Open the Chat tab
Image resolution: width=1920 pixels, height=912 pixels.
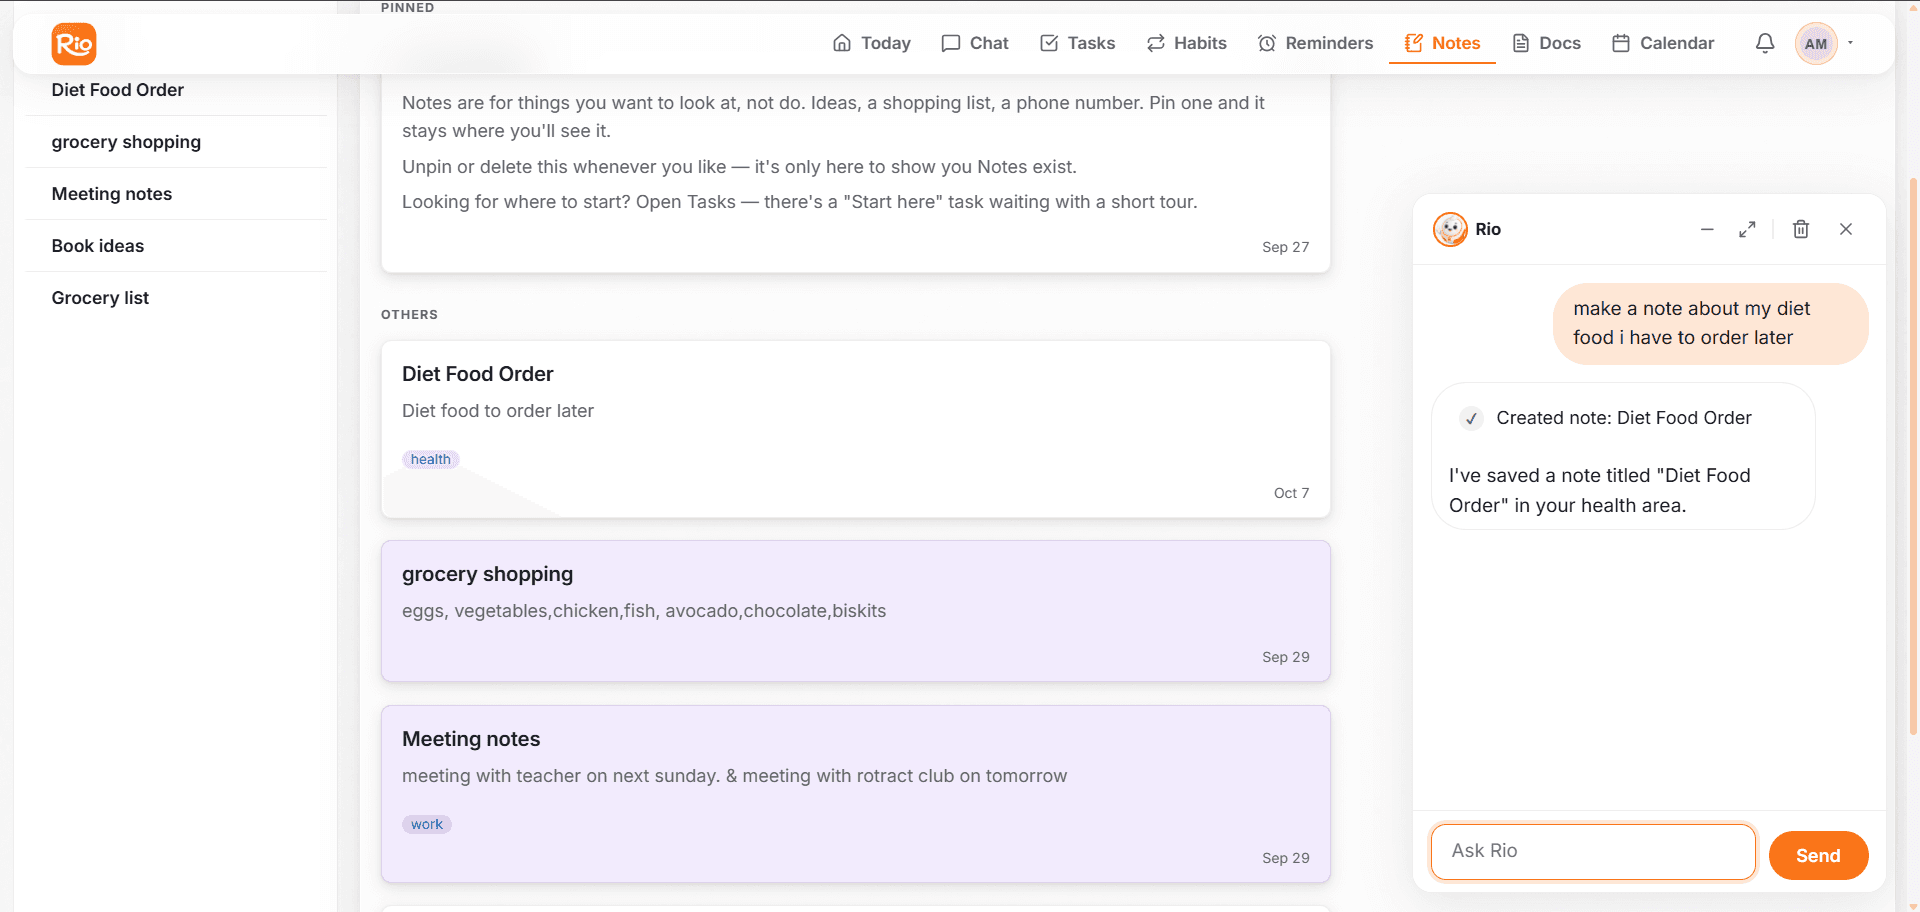pos(975,43)
